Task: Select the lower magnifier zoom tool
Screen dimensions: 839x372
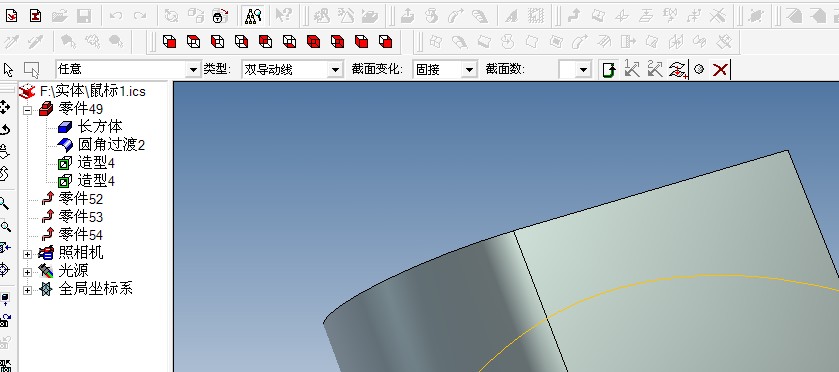Action: pyautogui.click(x=5, y=226)
